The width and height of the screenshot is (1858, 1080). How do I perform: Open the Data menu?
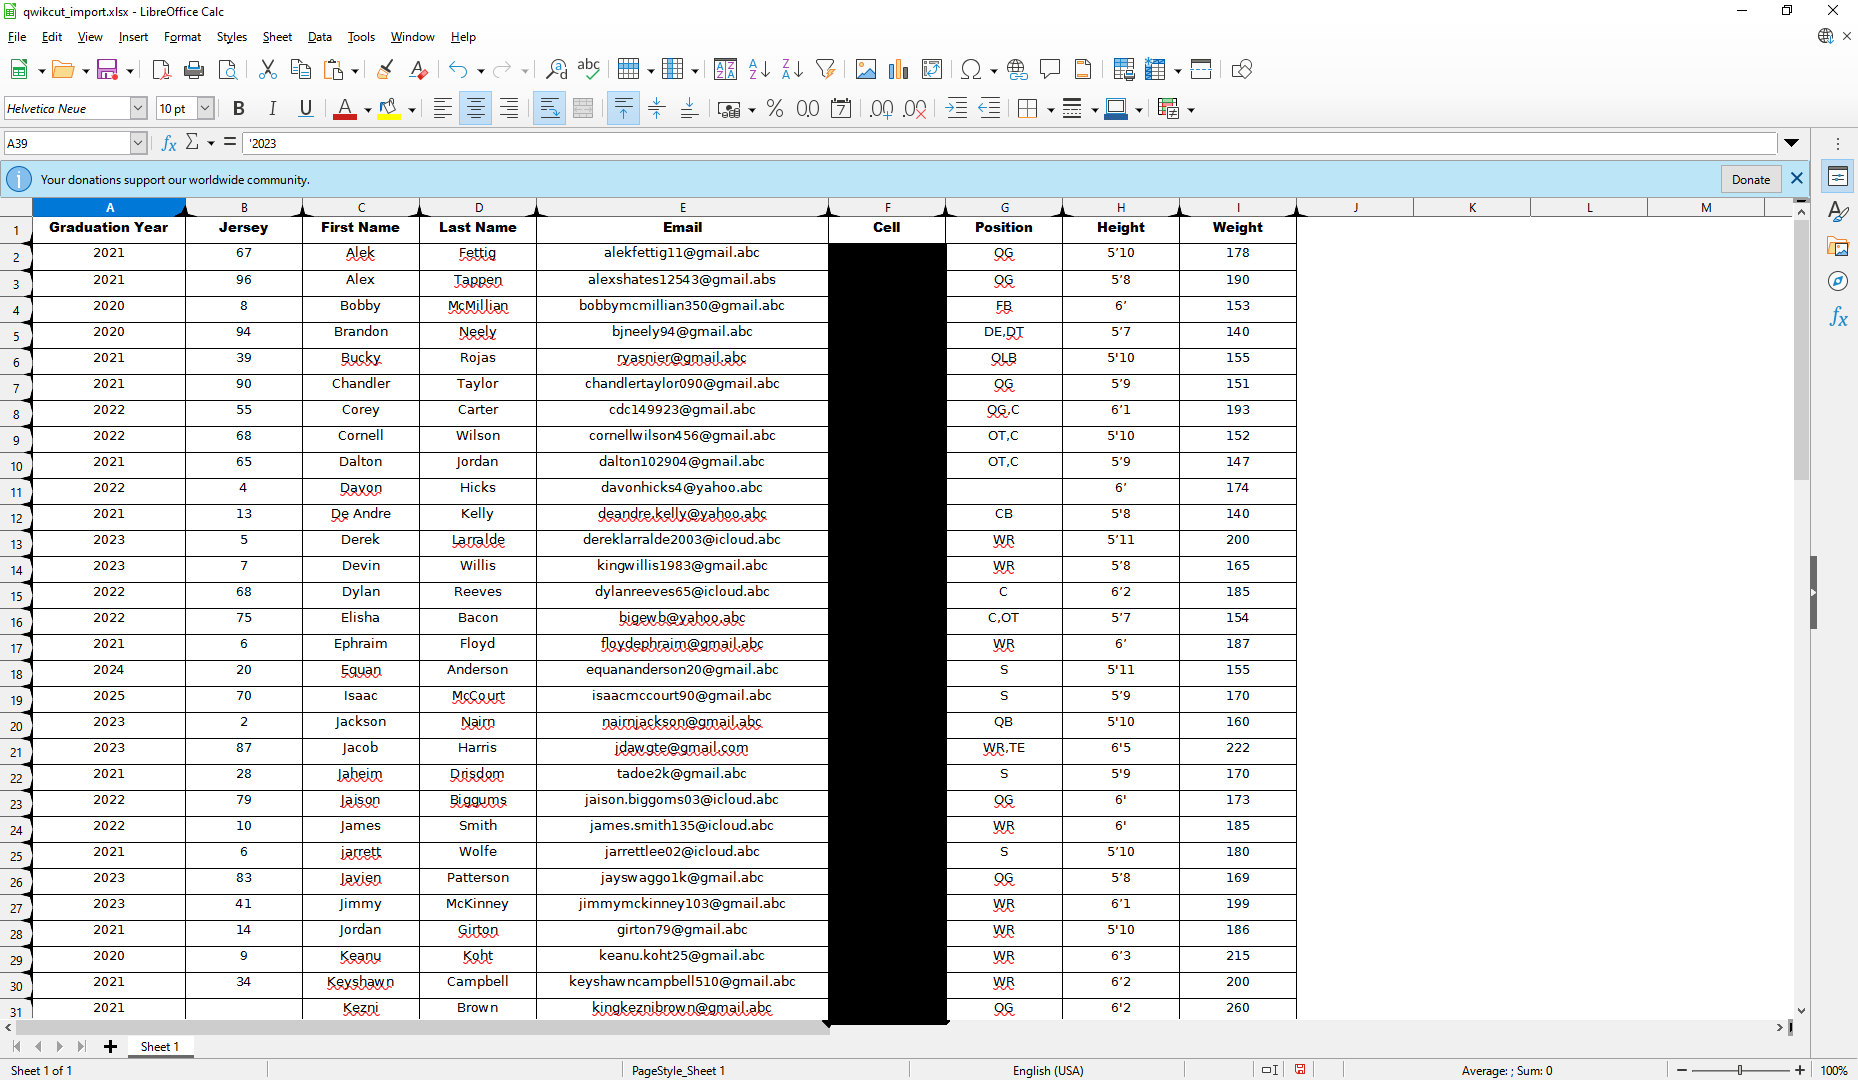pyautogui.click(x=320, y=37)
